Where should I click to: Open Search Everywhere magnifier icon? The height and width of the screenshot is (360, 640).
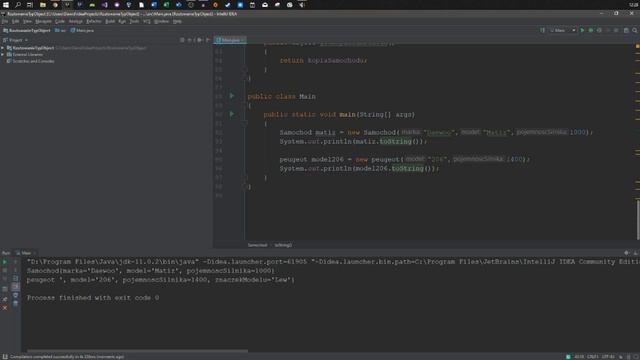tap(635, 31)
